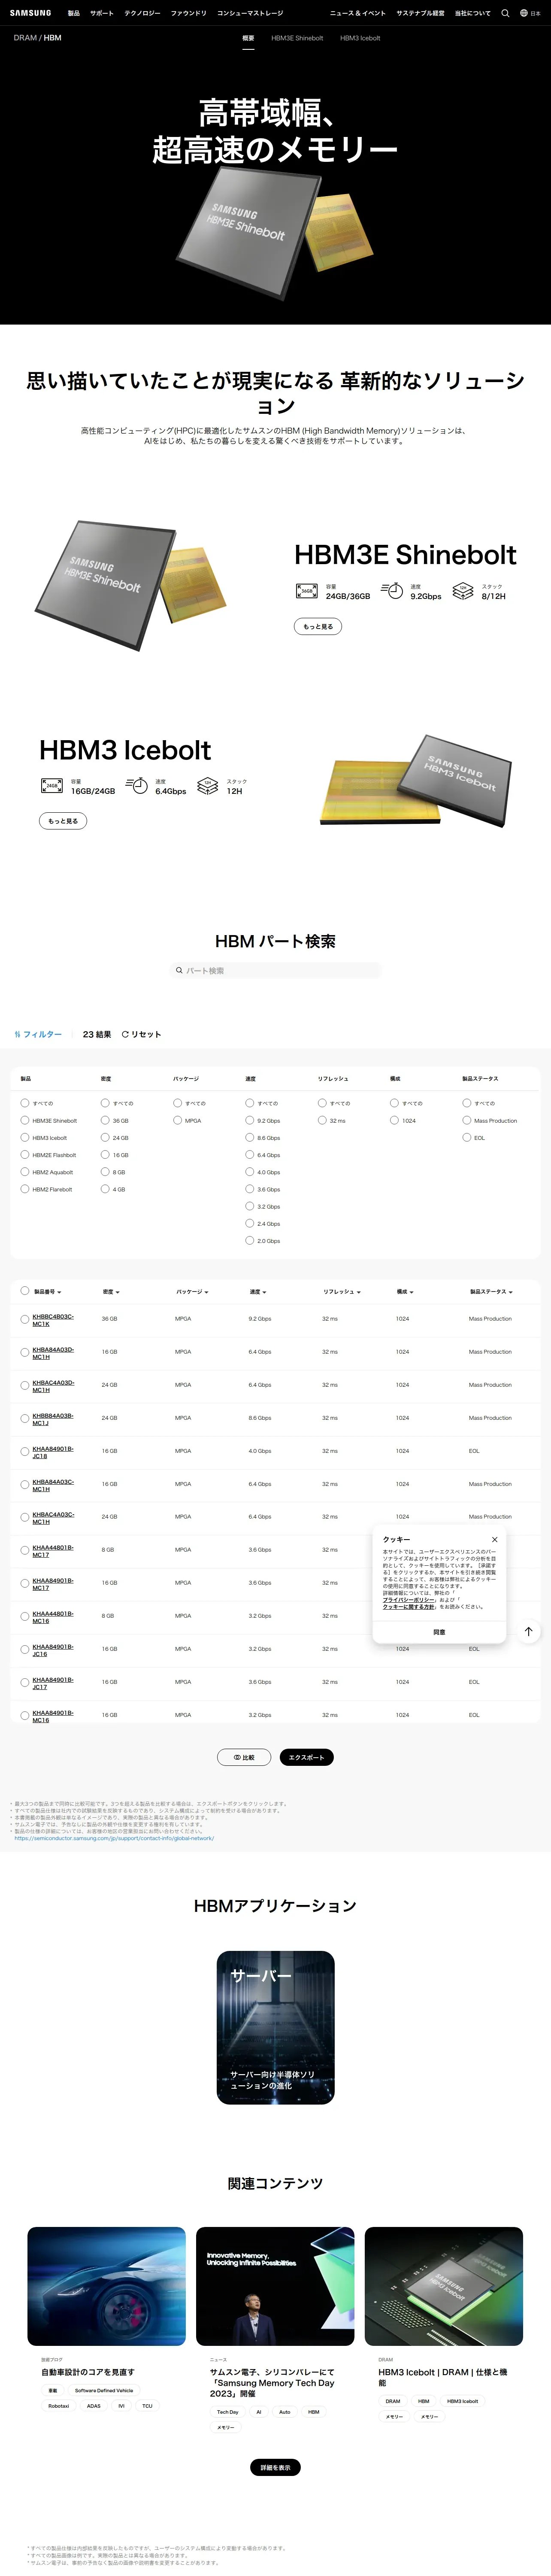Open the 日本 region selector globe

[x=530, y=13]
